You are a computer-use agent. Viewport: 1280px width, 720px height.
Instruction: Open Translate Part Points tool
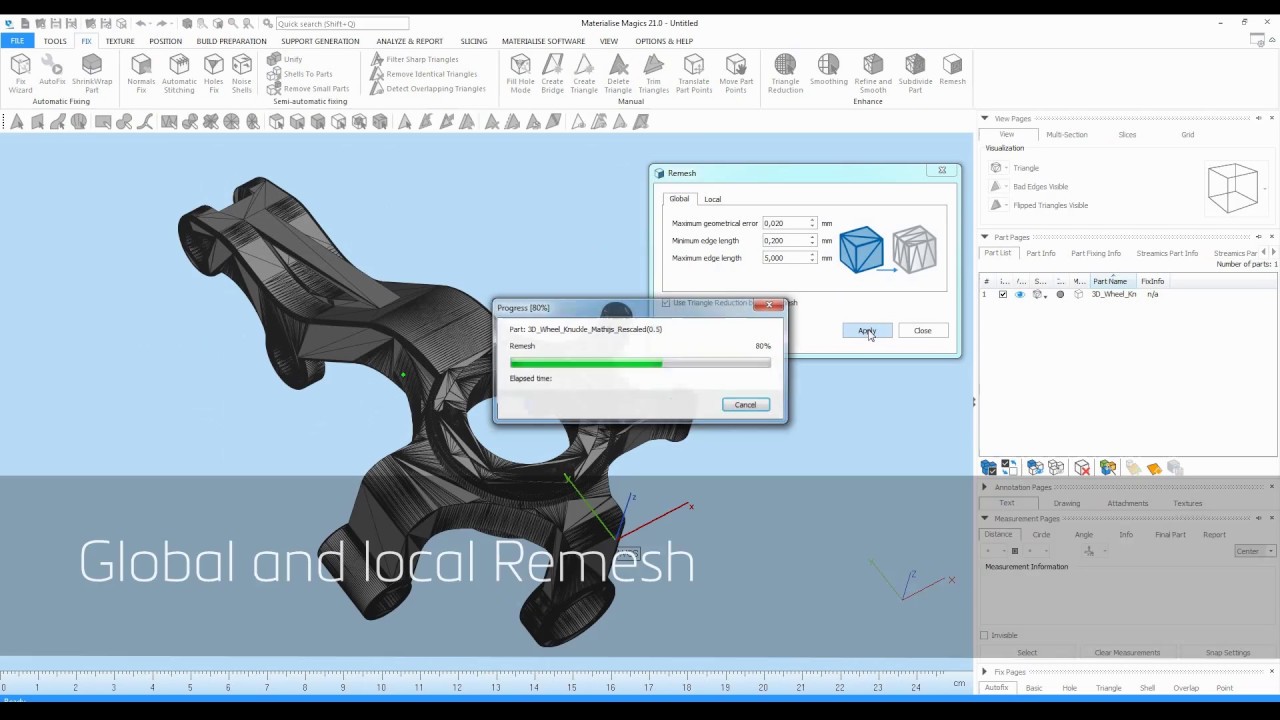point(693,74)
